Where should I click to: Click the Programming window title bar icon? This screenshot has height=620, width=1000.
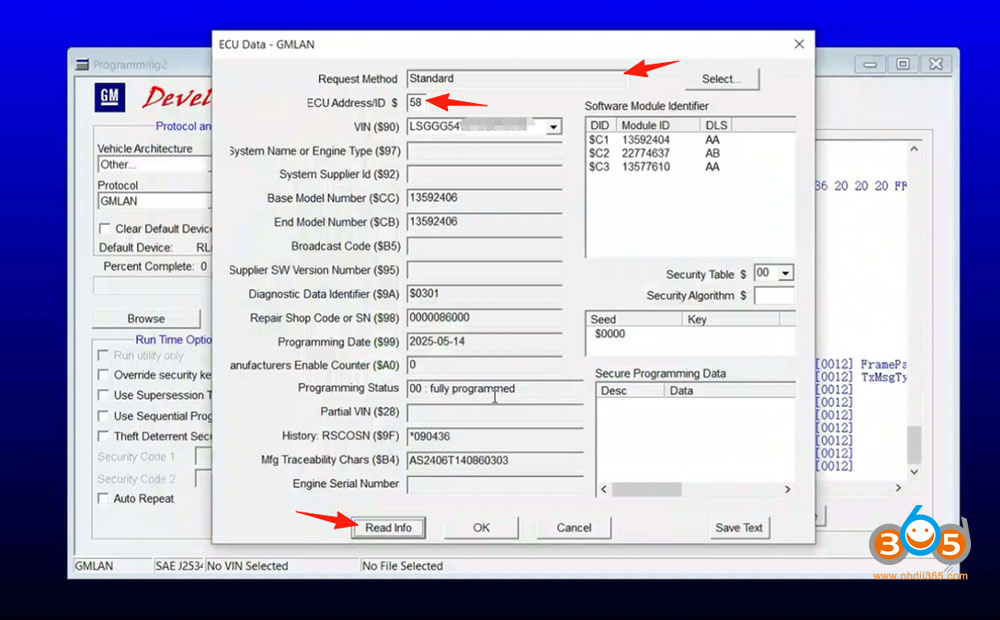coord(82,65)
